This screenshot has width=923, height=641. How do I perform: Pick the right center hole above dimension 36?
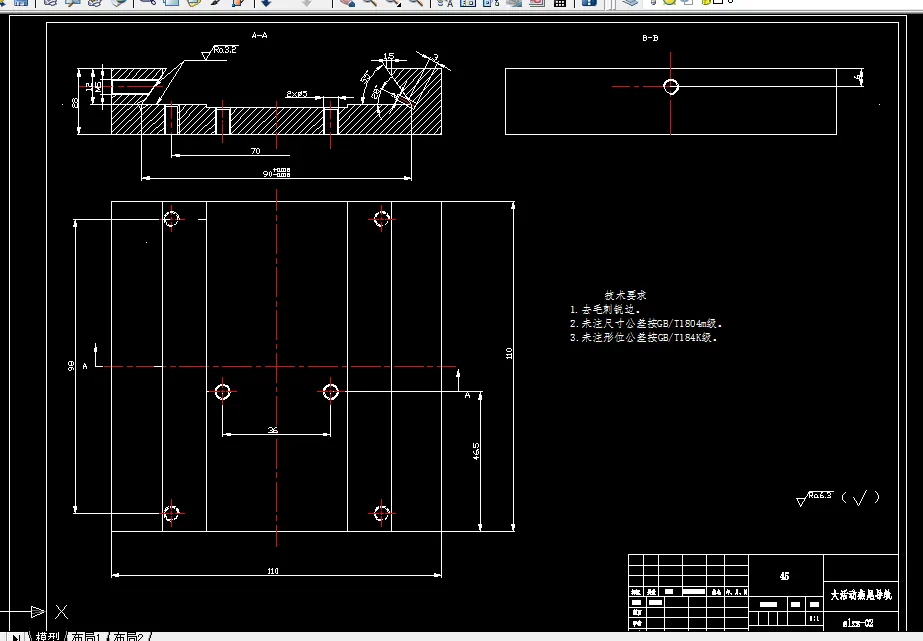tap(331, 391)
